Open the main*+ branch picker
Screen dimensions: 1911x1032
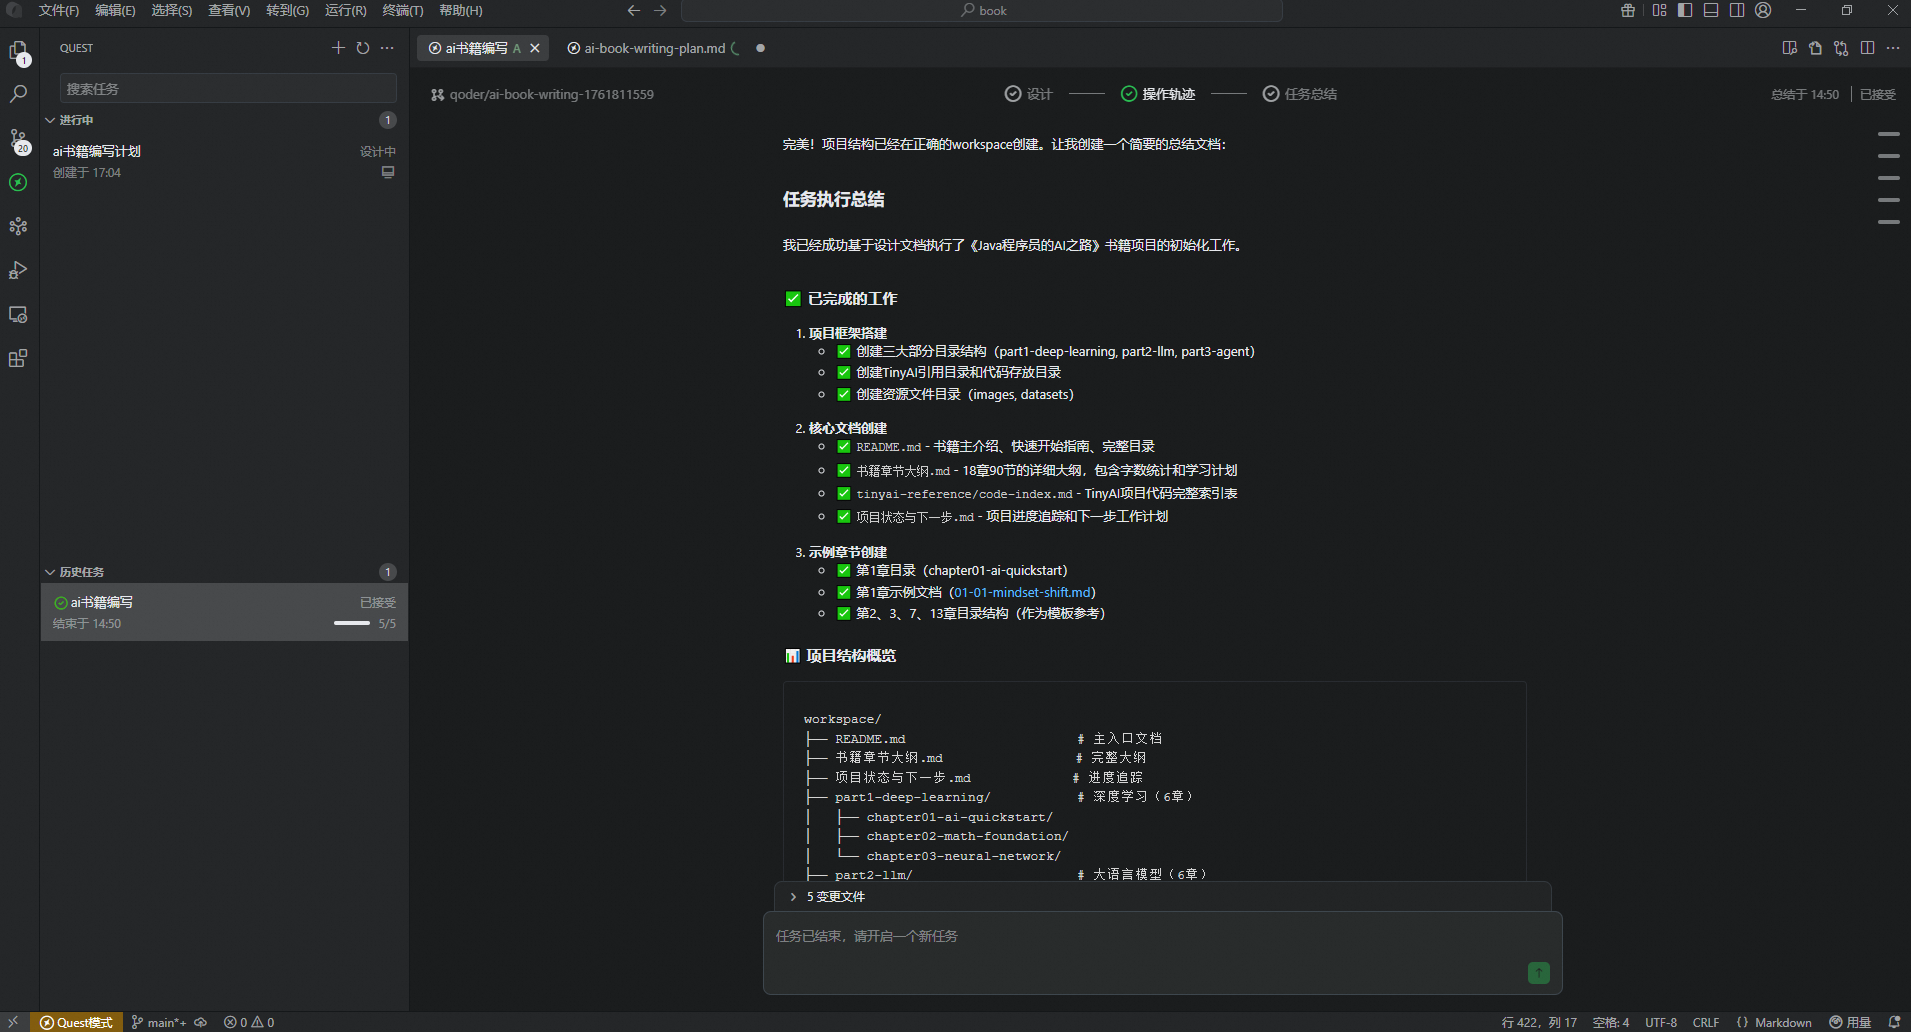pyautogui.click(x=159, y=1022)
